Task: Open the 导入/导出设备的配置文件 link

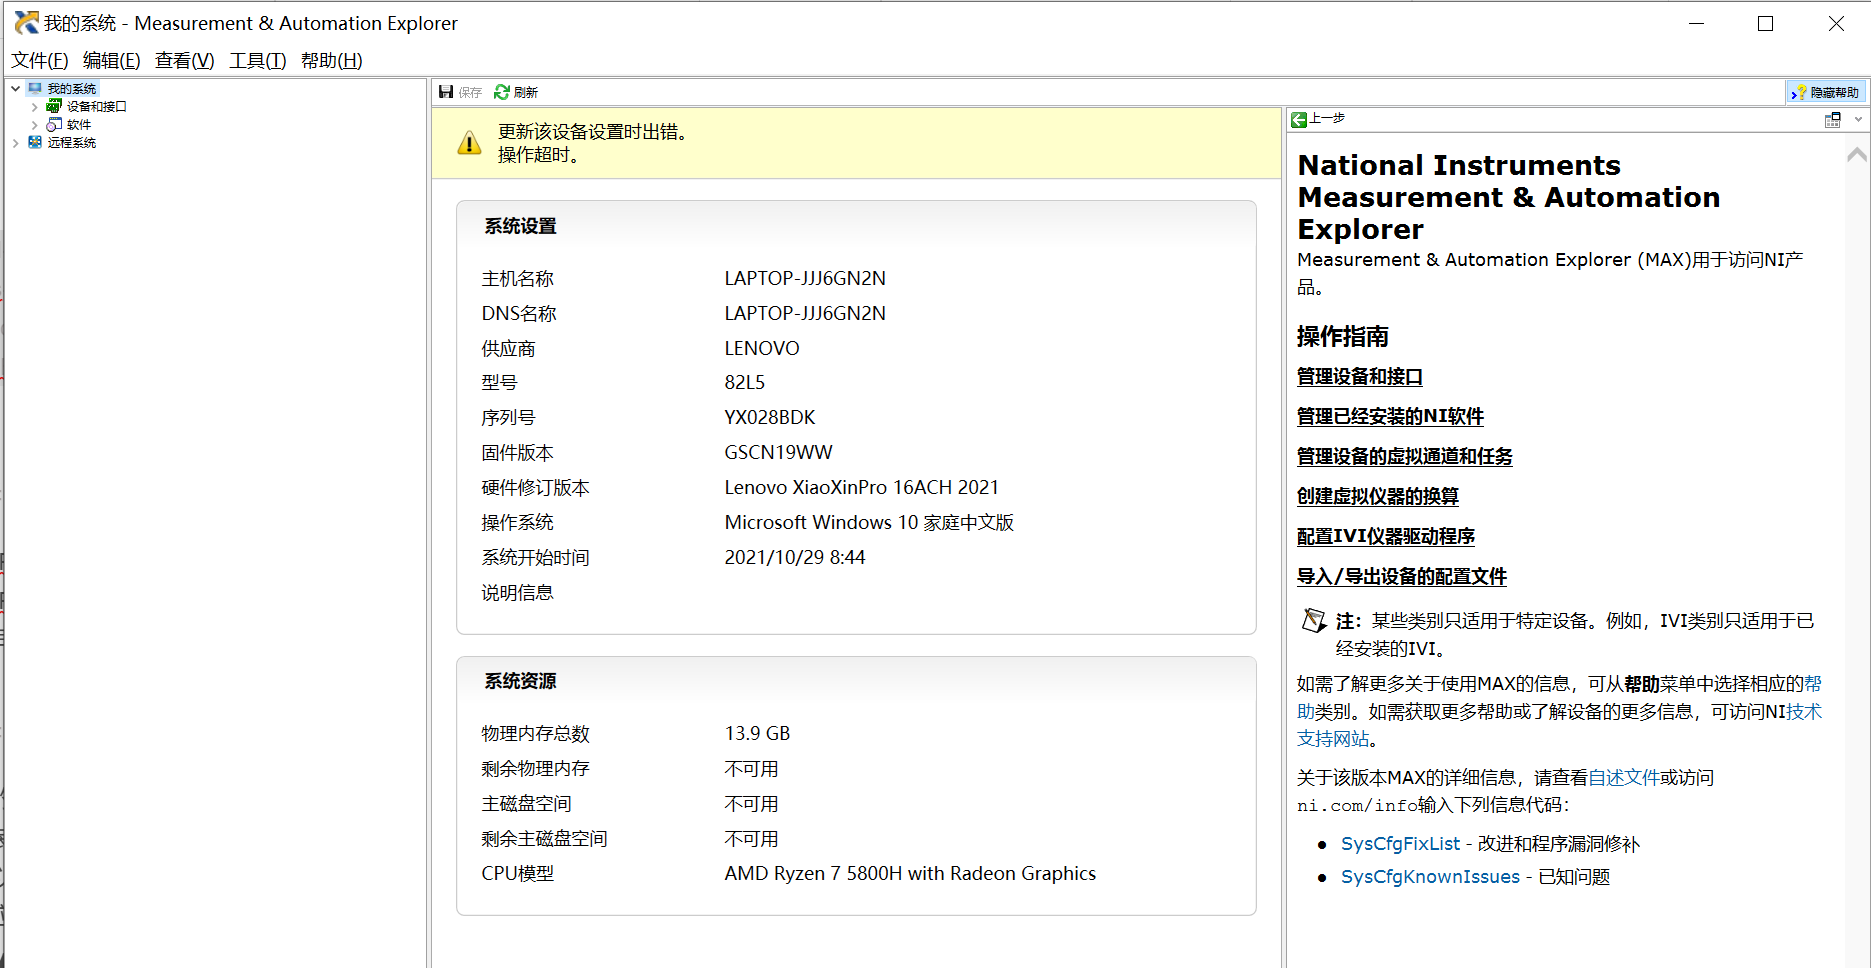Action: (1401, 577)
